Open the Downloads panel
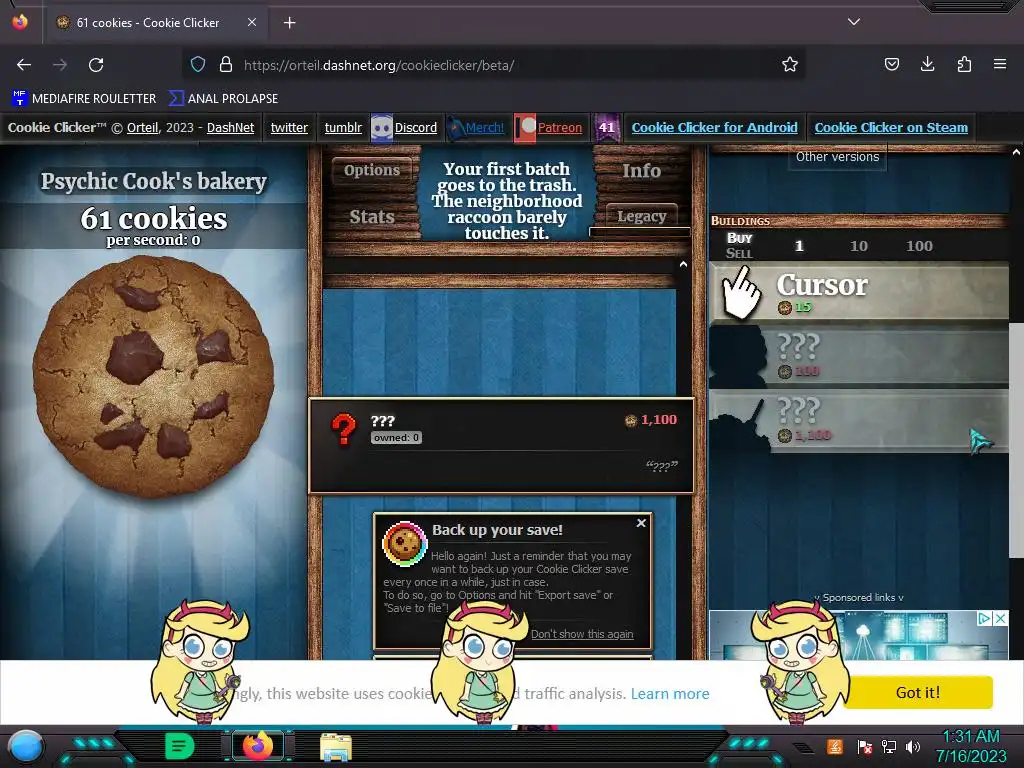The image size is (1024, 768). coord(927,65)
